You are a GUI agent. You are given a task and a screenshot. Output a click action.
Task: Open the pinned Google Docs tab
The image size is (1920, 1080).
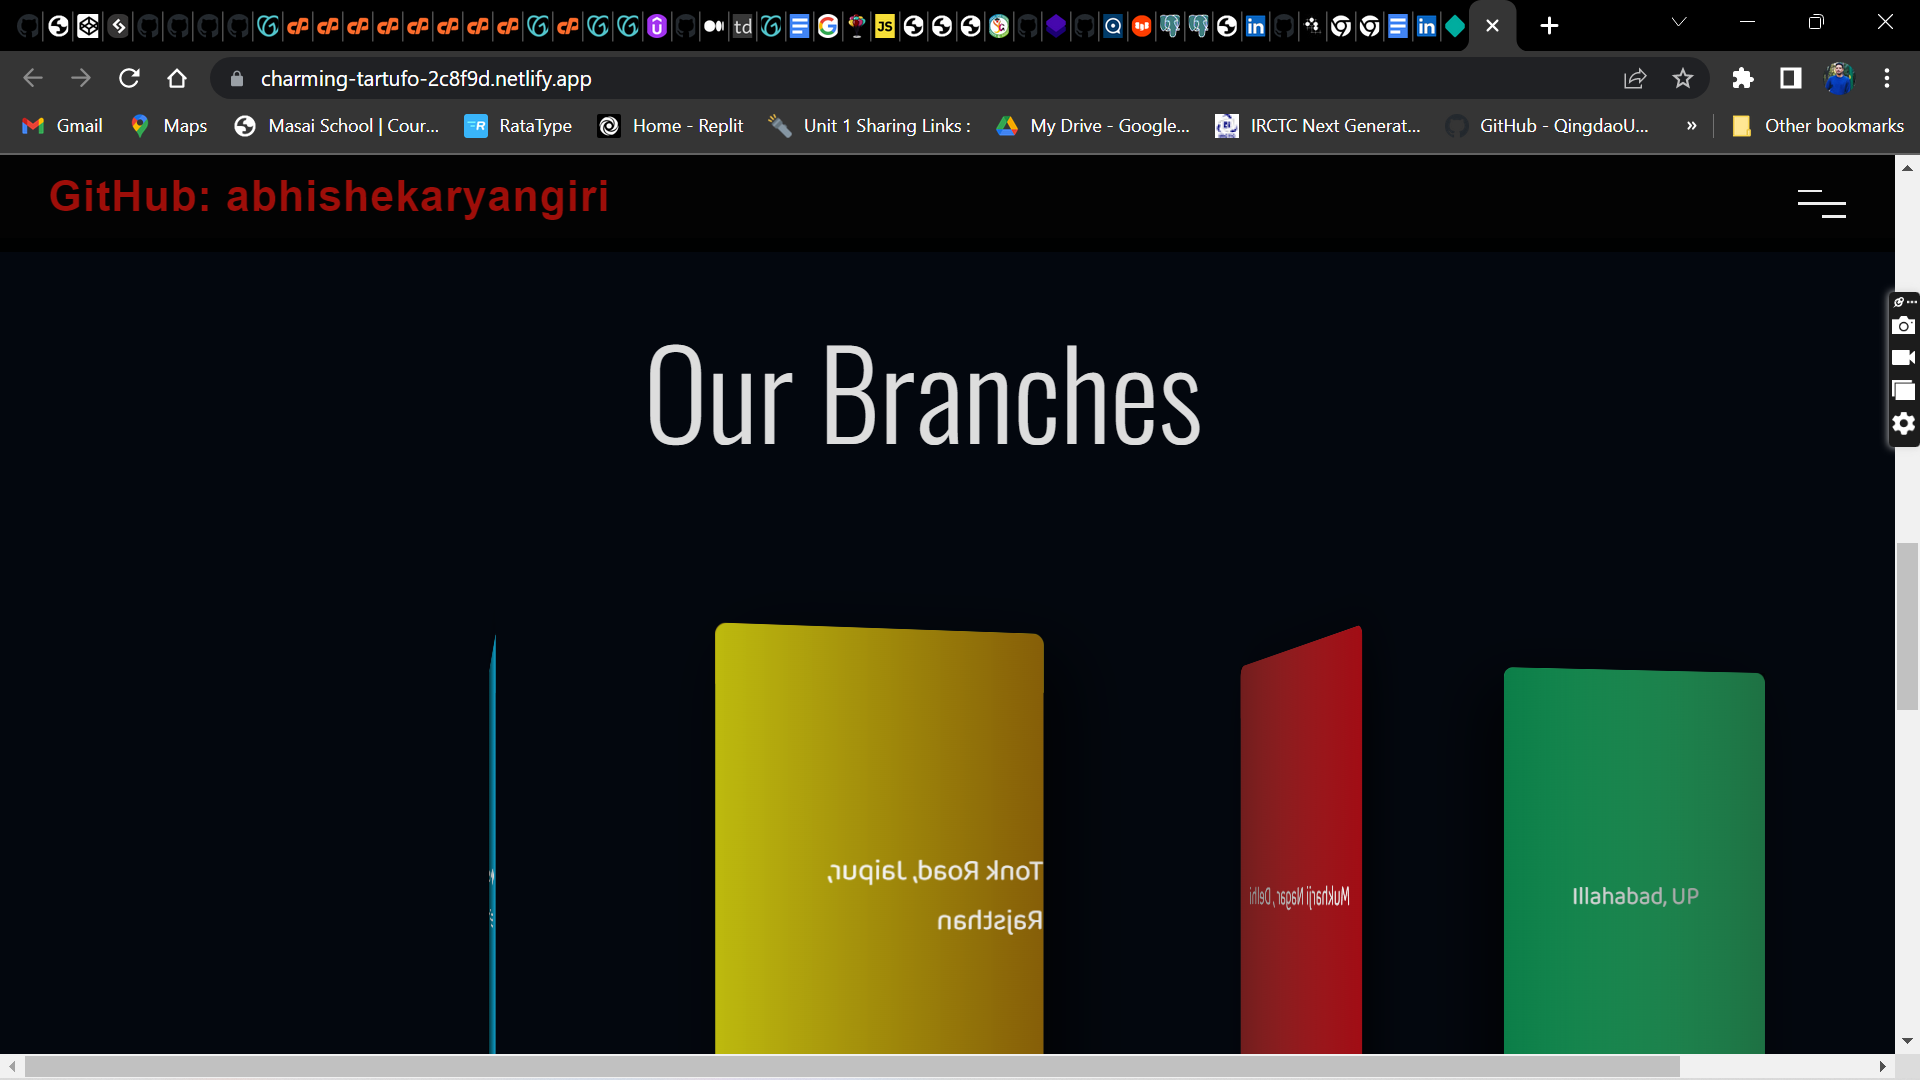click(798, 25)
